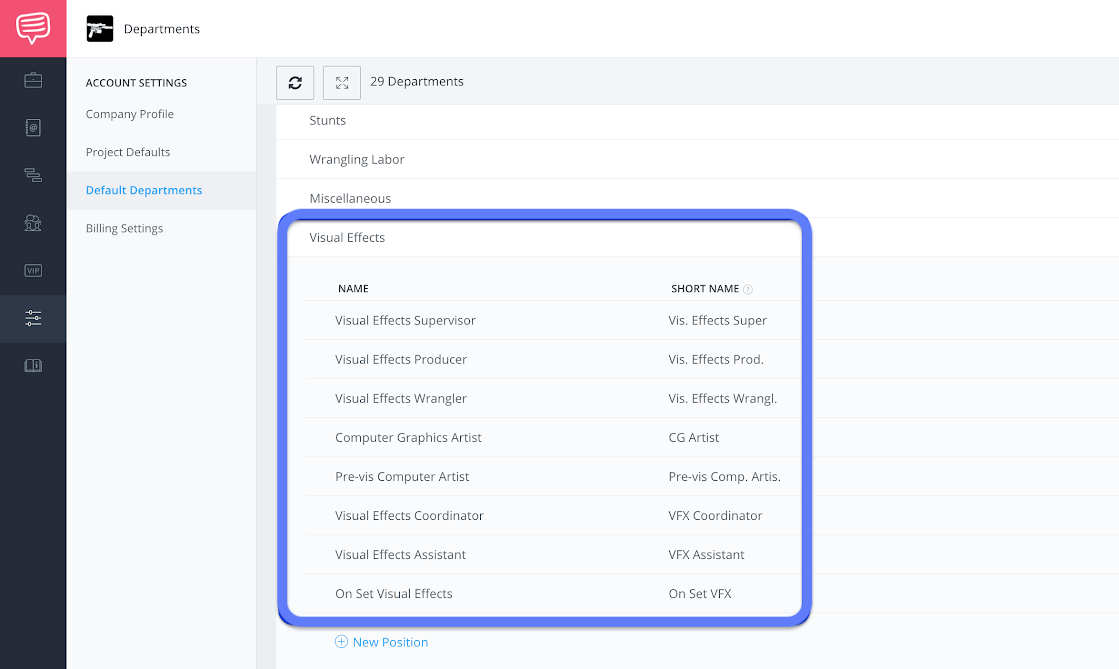
Task: Click the NAME column header
Action: tap(353, 288)
